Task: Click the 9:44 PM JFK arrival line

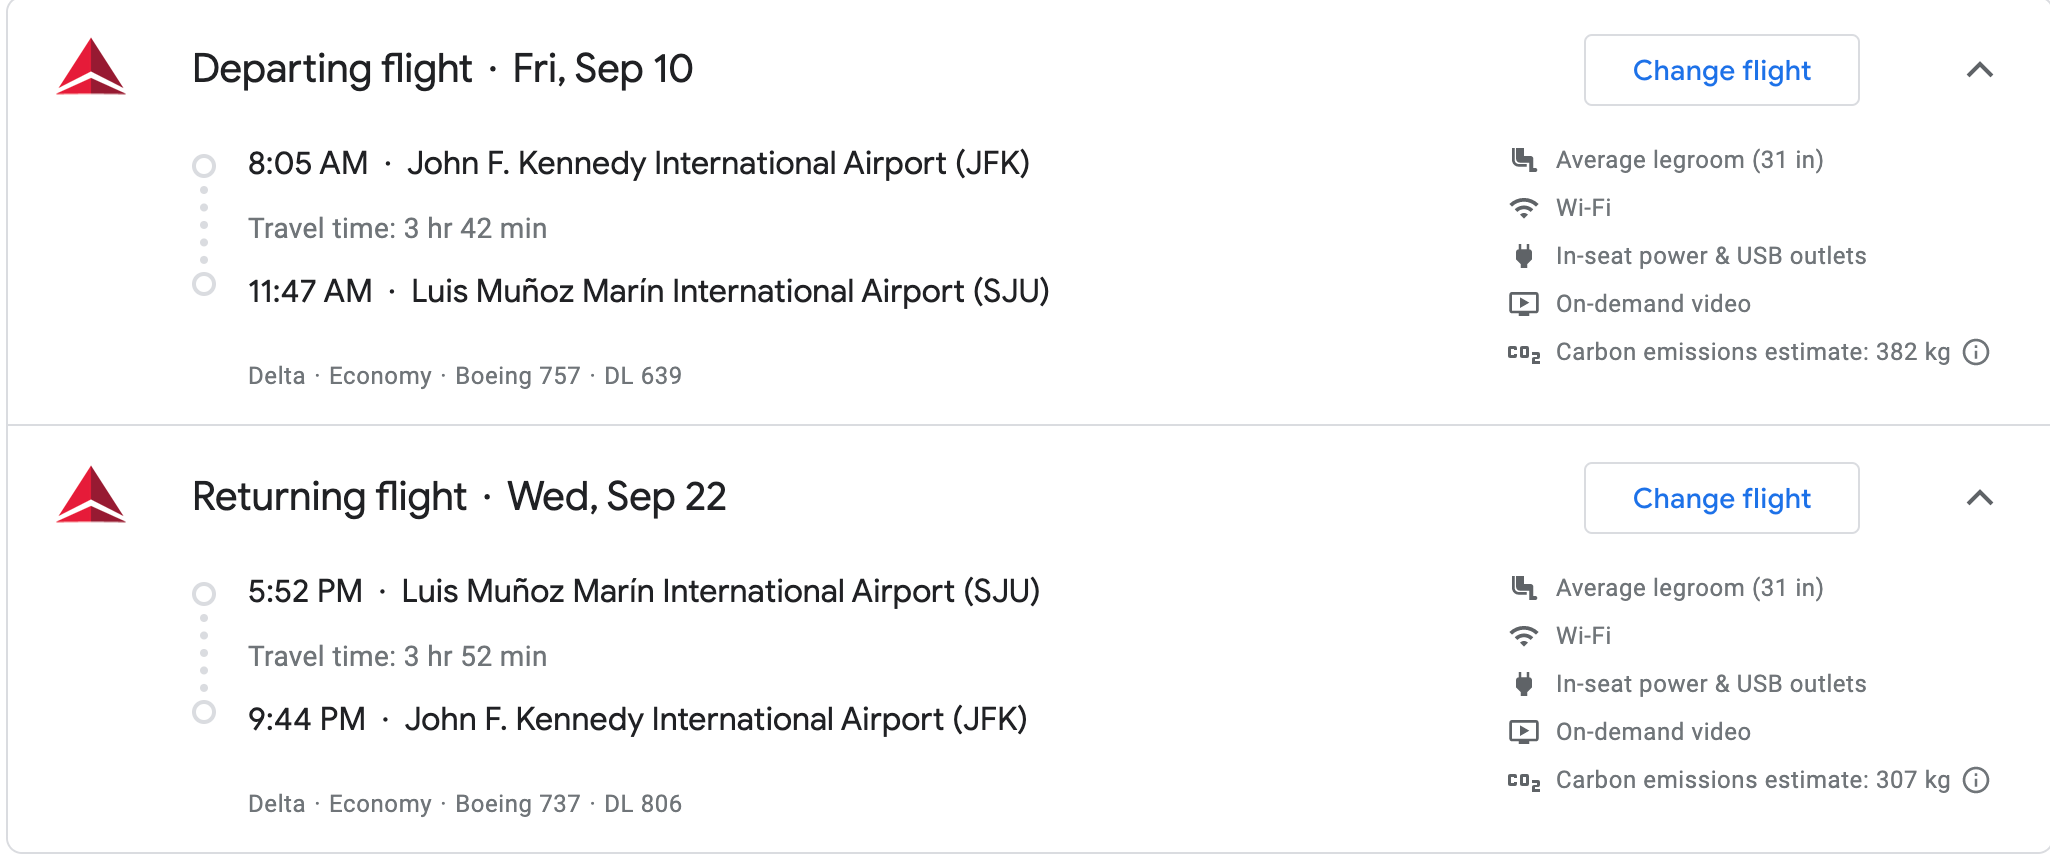Action: click(x=637, y=719)
